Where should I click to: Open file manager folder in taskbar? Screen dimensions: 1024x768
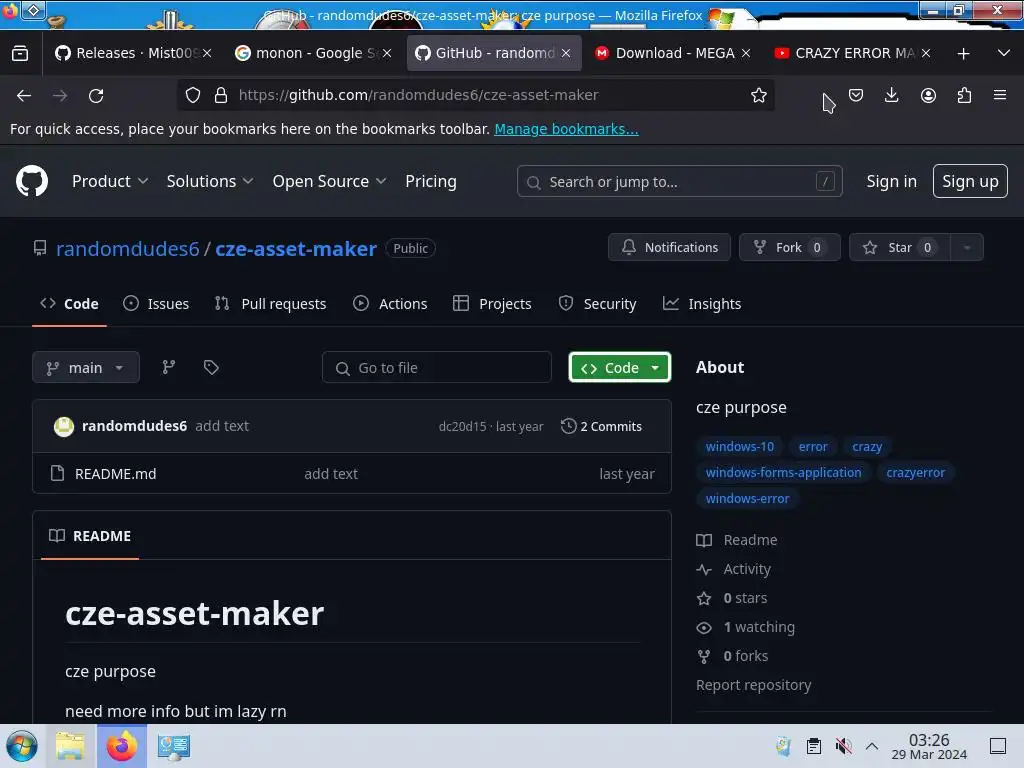(70, 746)
